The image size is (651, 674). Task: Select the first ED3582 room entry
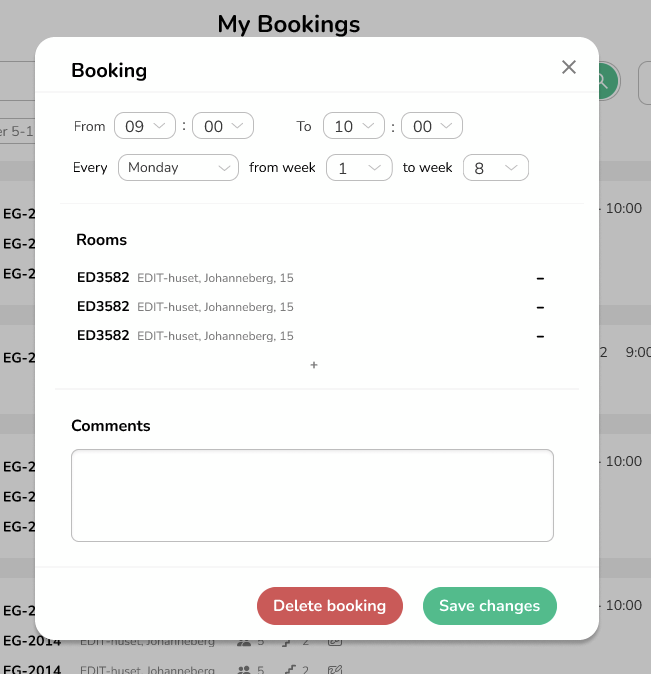pyautogui.click(x=185, y=278)
